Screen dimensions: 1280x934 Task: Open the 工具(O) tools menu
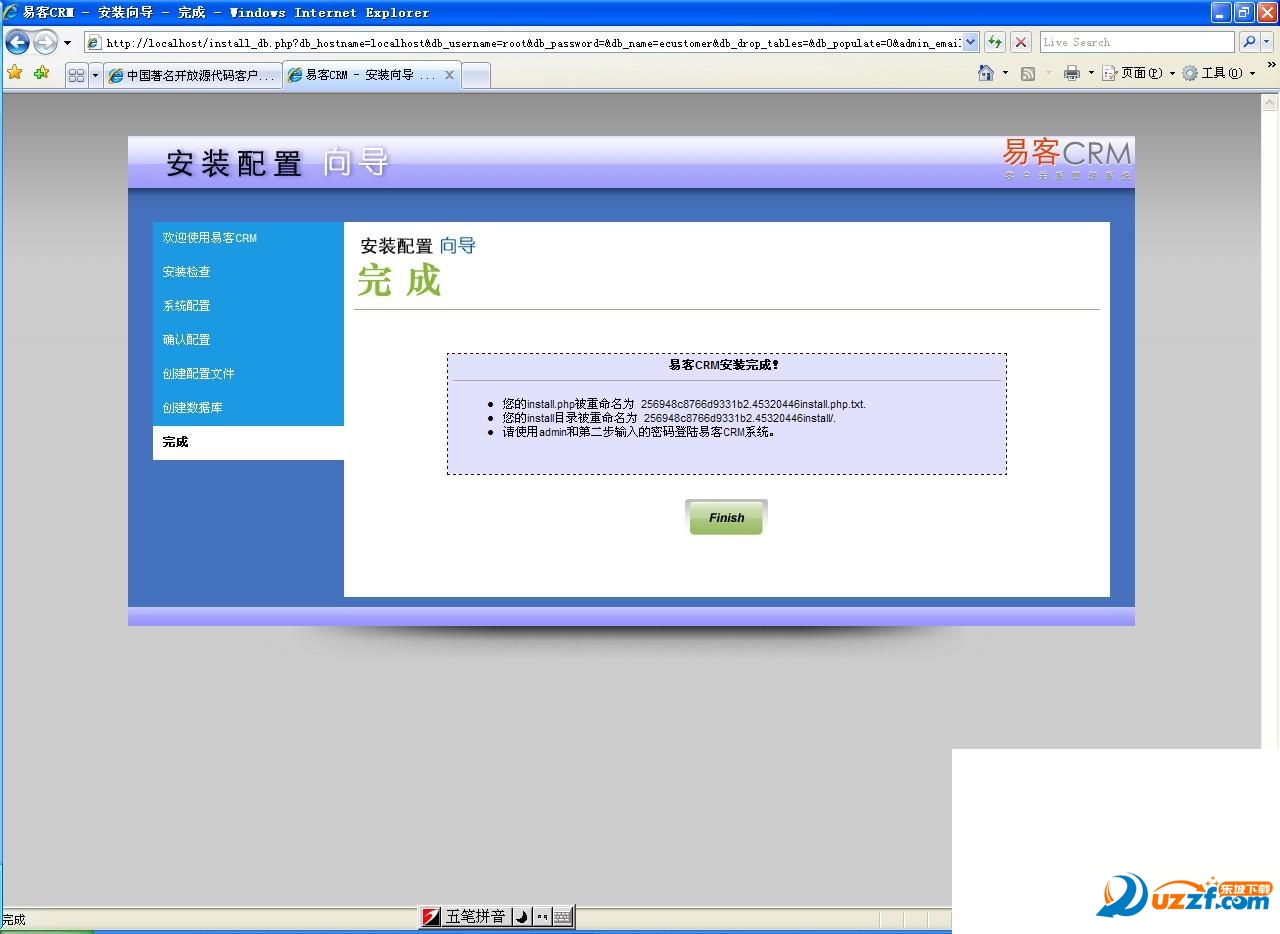[x=1219, y=73]
